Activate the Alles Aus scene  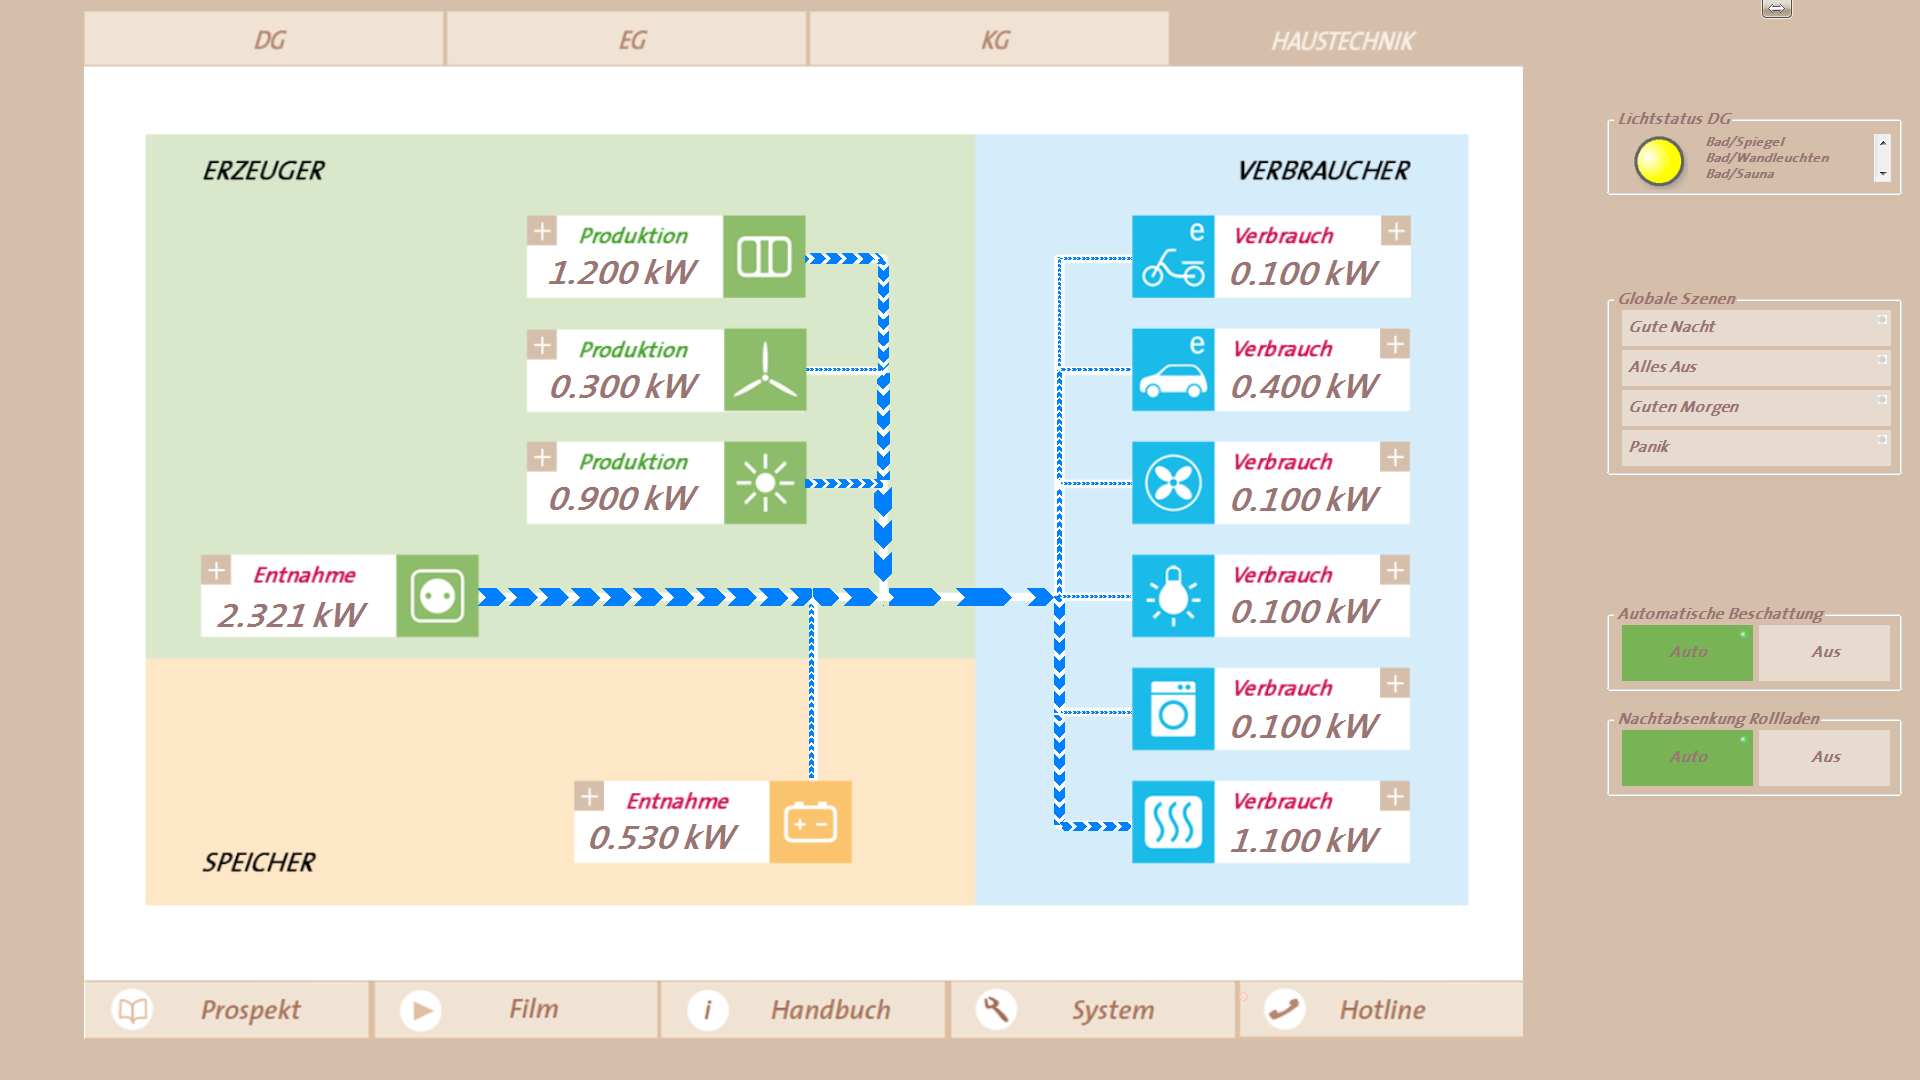click(1755, 367)
